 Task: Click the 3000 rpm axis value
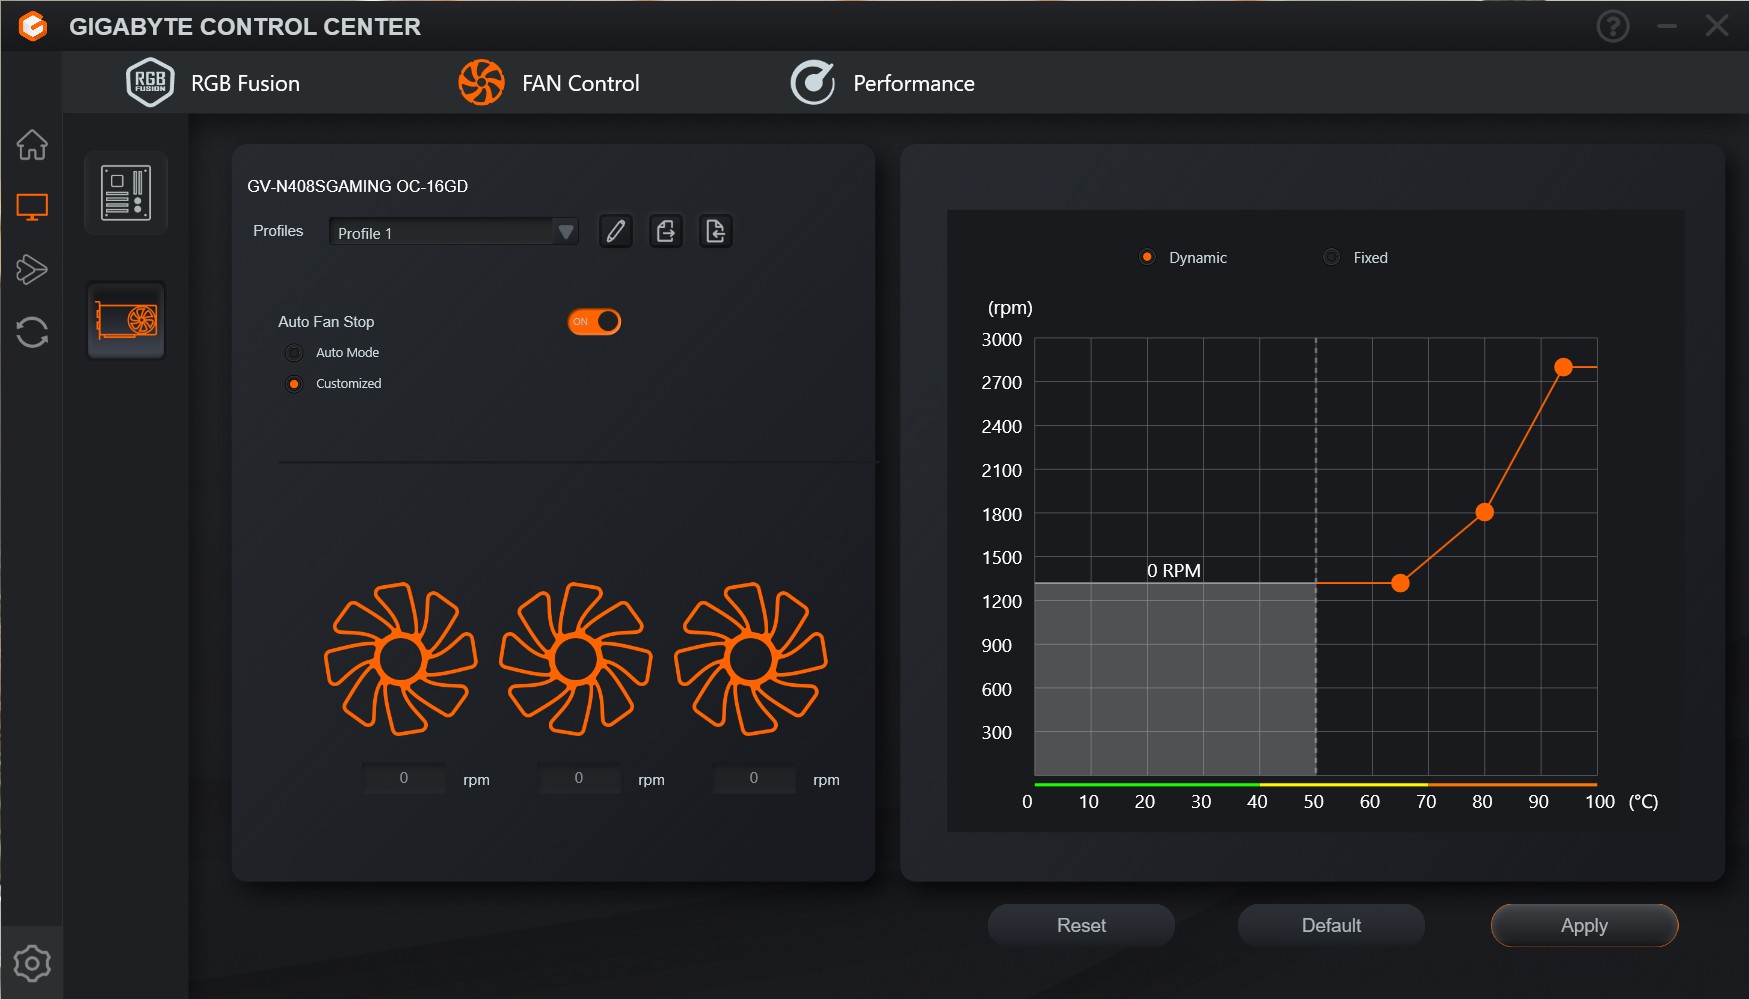pos(1001,340)
